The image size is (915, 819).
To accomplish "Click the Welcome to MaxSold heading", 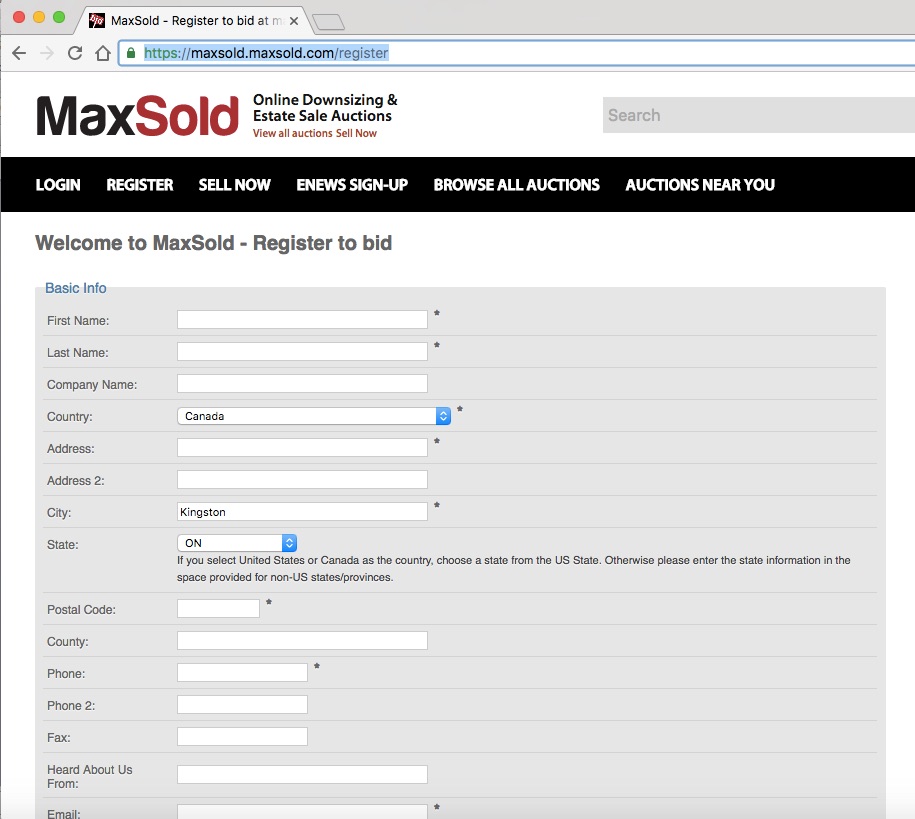I will coord(214,243).
